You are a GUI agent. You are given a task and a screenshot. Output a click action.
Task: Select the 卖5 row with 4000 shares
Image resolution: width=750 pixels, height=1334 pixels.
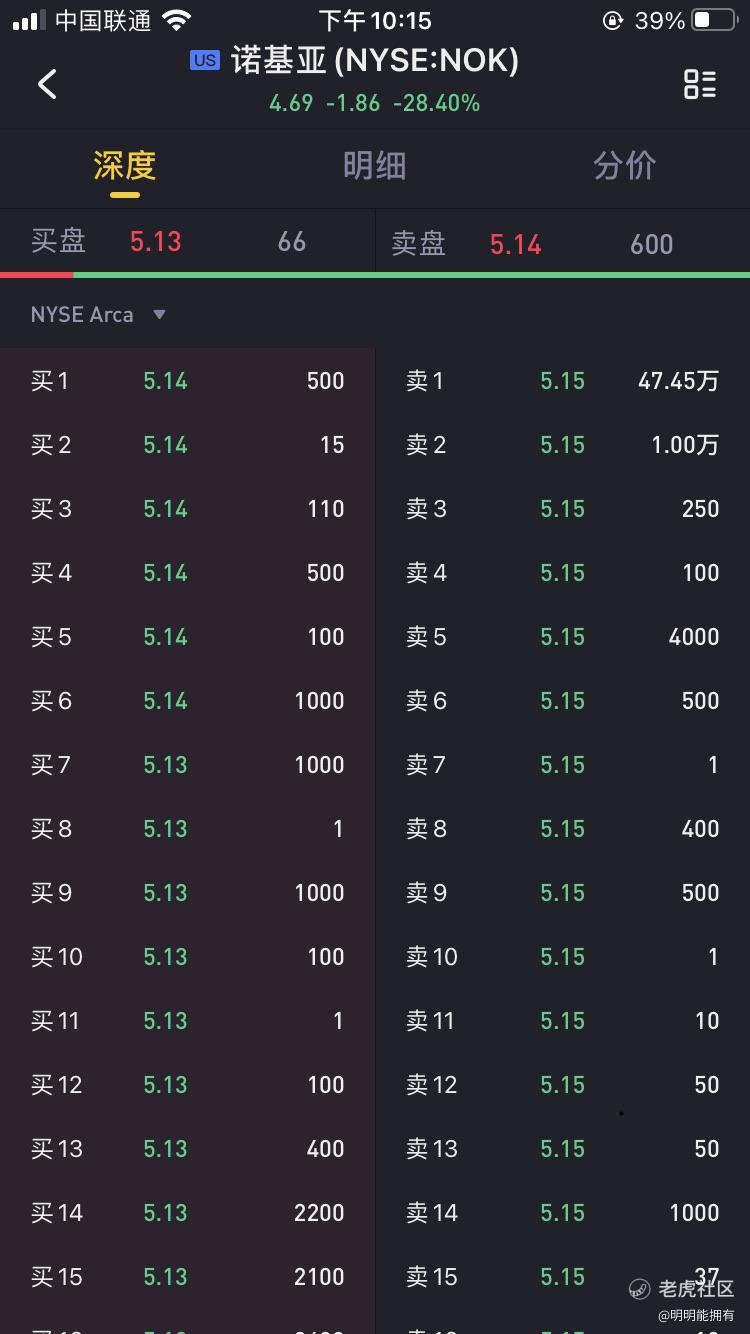[562, 637]
